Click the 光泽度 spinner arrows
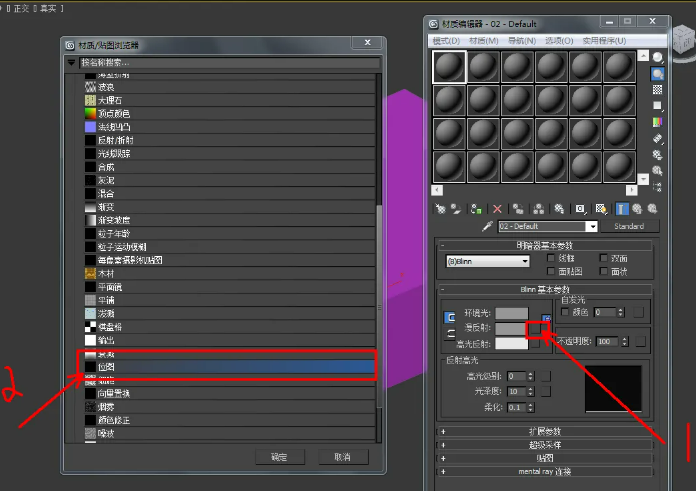 (531, 392)
